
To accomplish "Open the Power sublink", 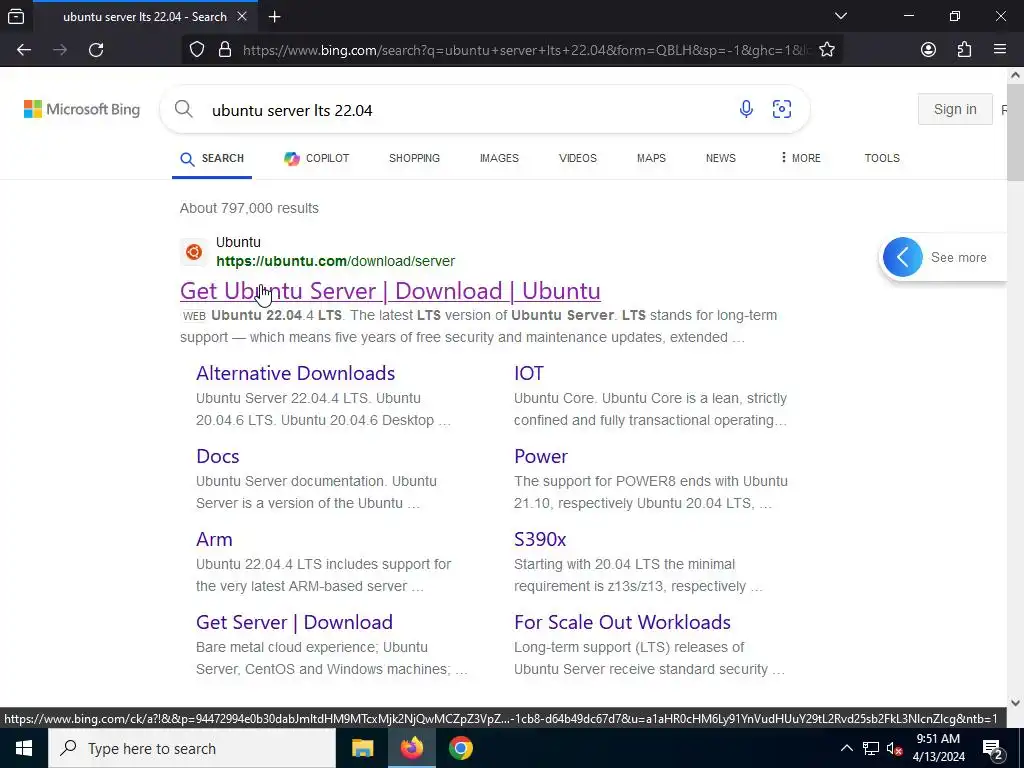I will point(541,456).
